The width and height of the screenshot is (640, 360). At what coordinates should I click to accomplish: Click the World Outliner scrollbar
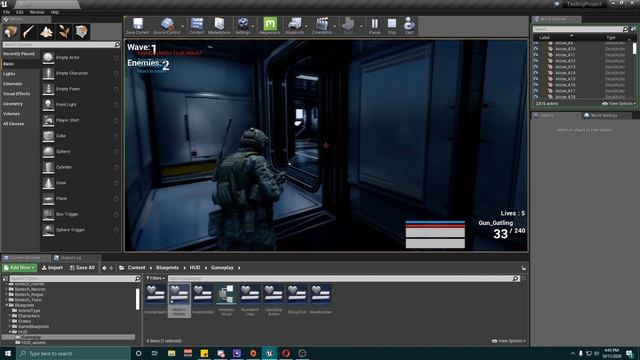pos(634,49)
